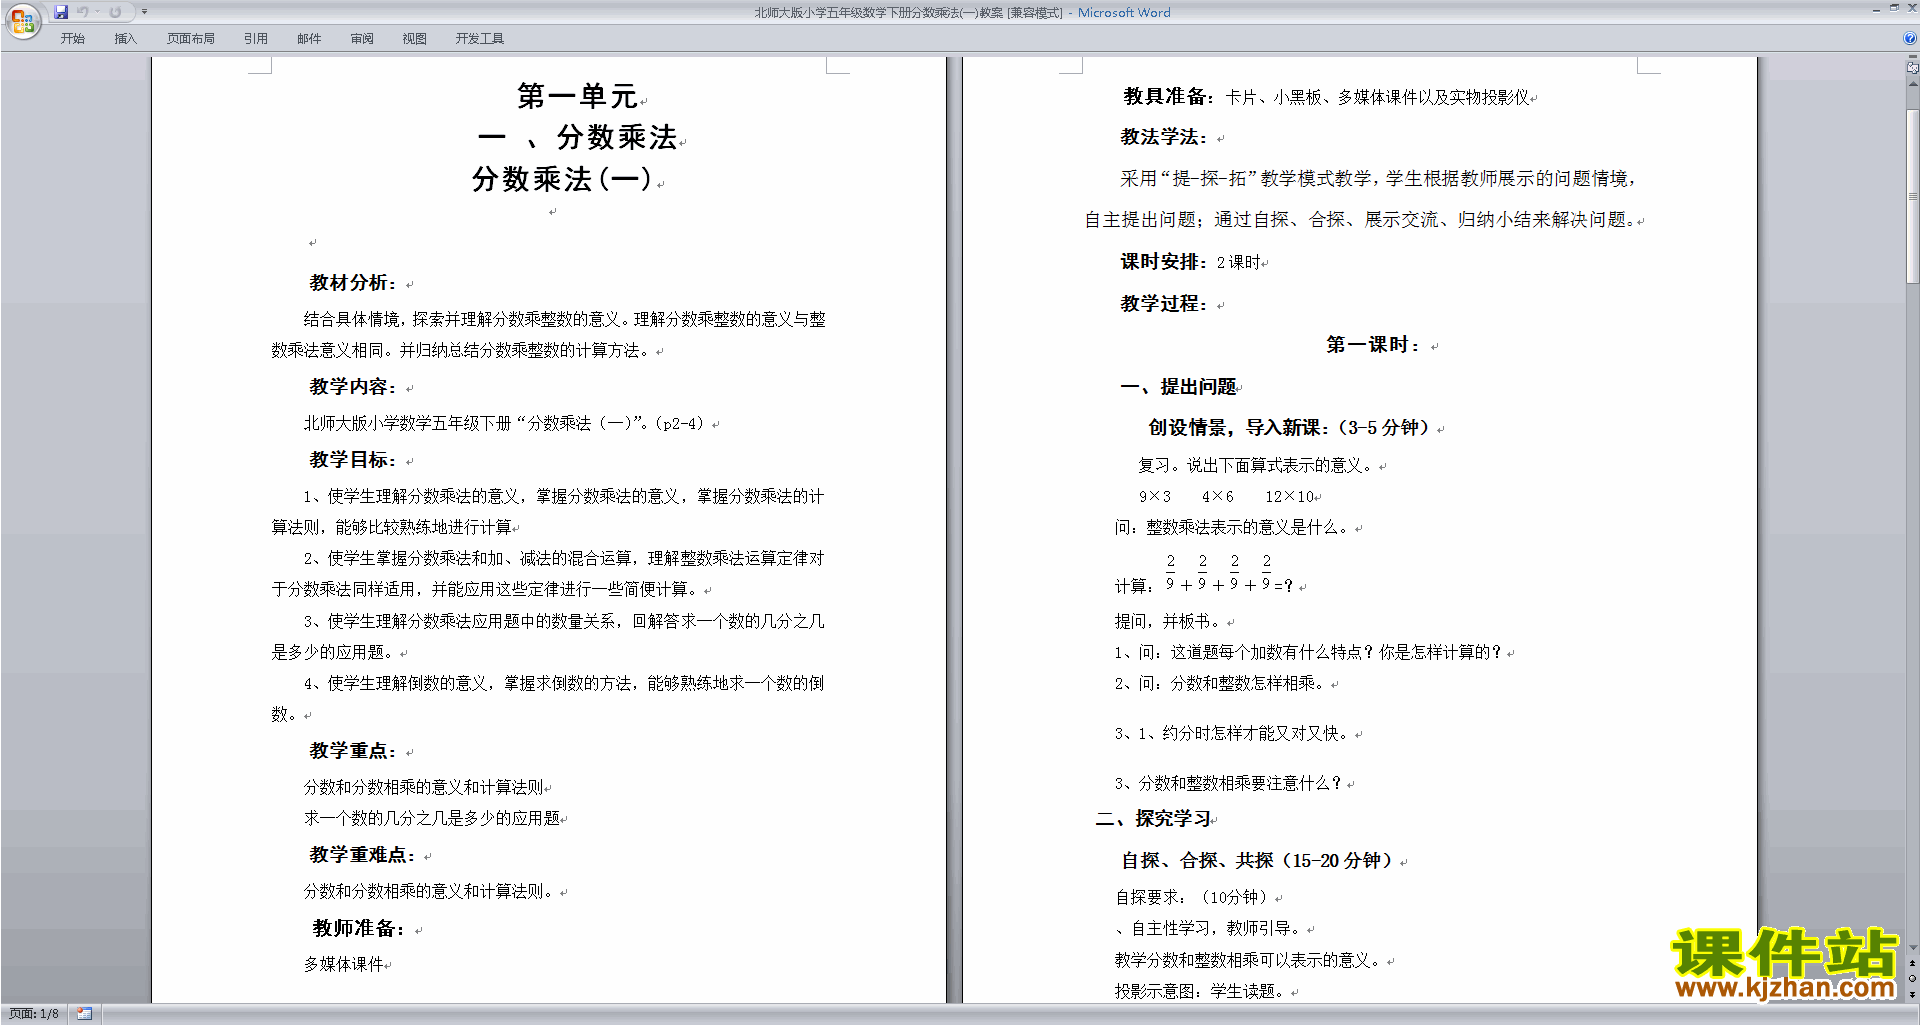Click the vertical scrollbar up arrow
This screenshot has width=1920, height=1025.
[x=1913, y=84]
